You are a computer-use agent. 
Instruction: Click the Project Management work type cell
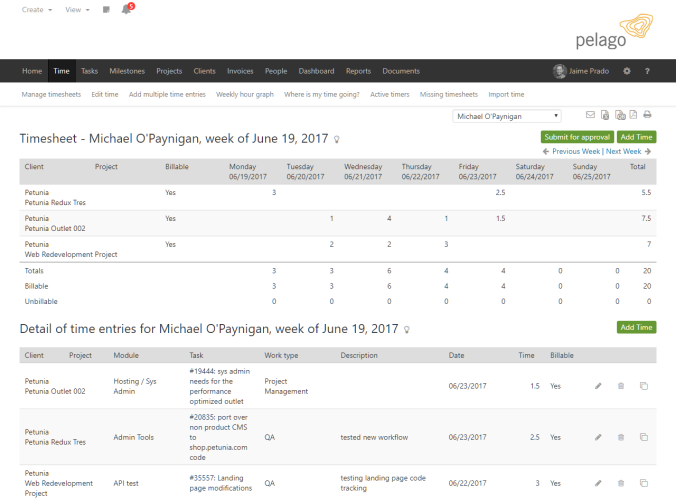286,386
